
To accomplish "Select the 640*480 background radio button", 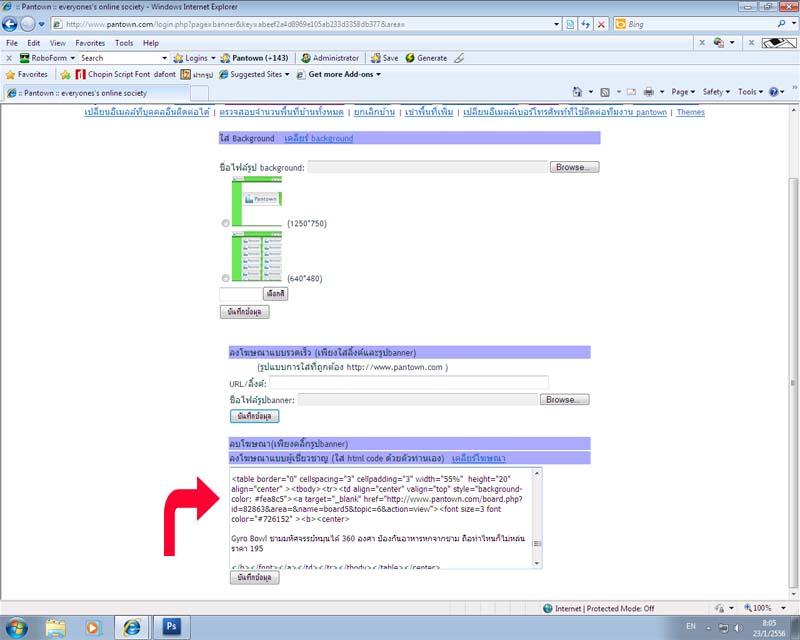I will point(226,278).
